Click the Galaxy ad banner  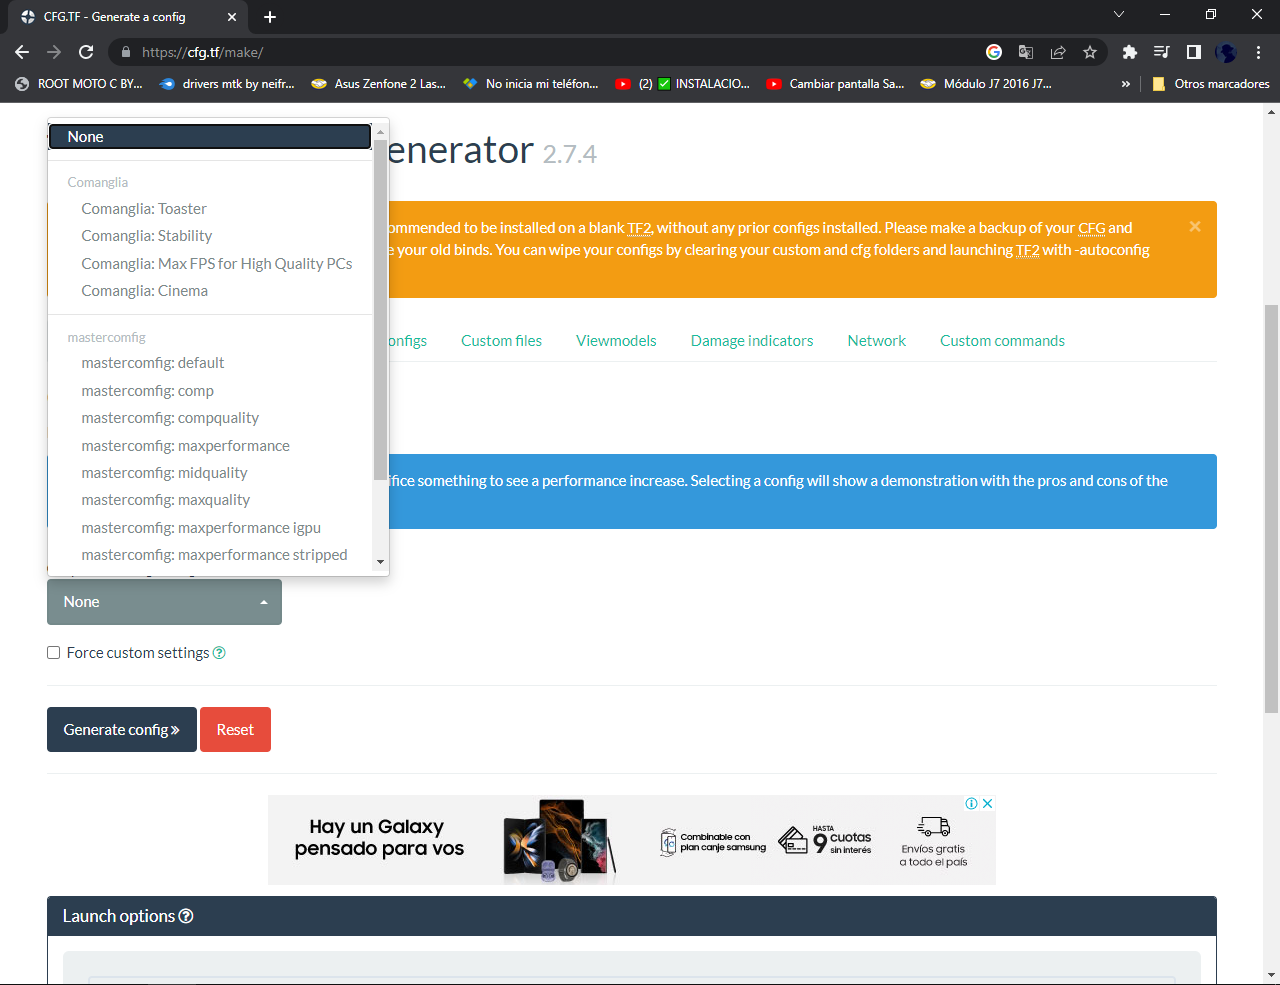pyautogui.click(x=632, y=840)
